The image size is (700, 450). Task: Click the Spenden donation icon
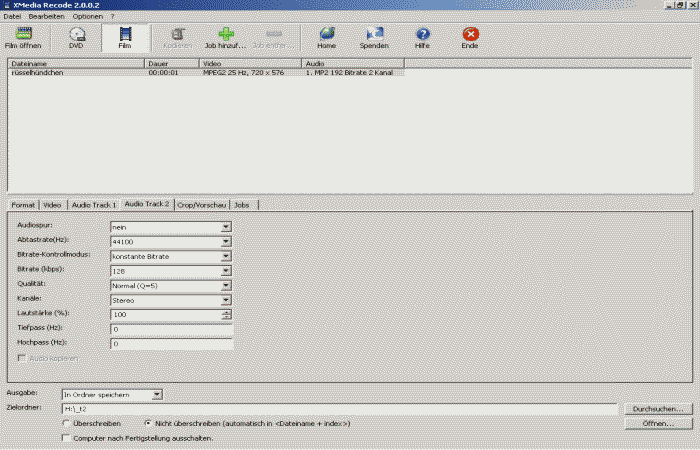coord(374,35)
